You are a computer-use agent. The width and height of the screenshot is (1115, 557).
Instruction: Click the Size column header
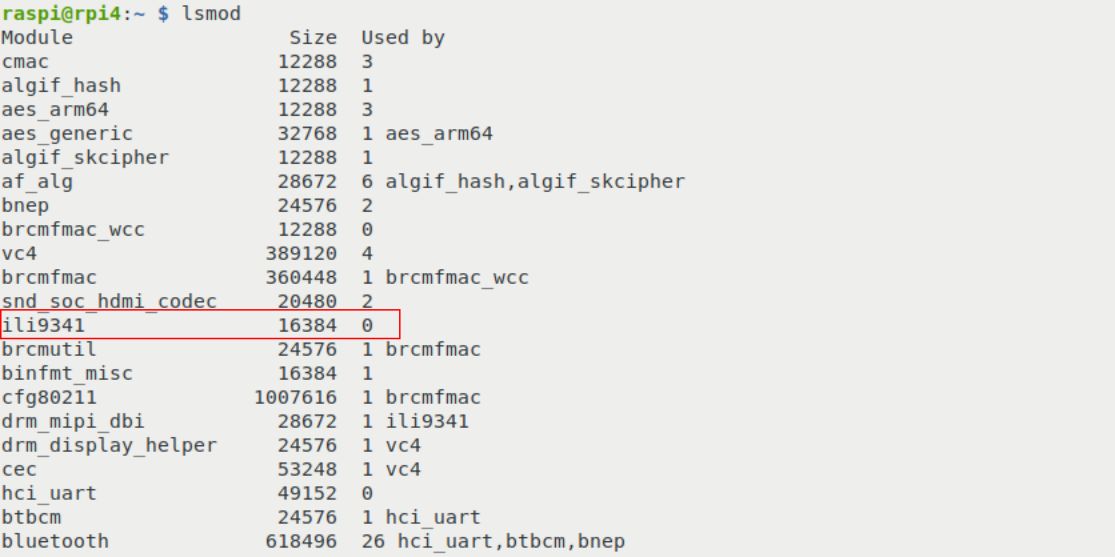click(313, 38)
